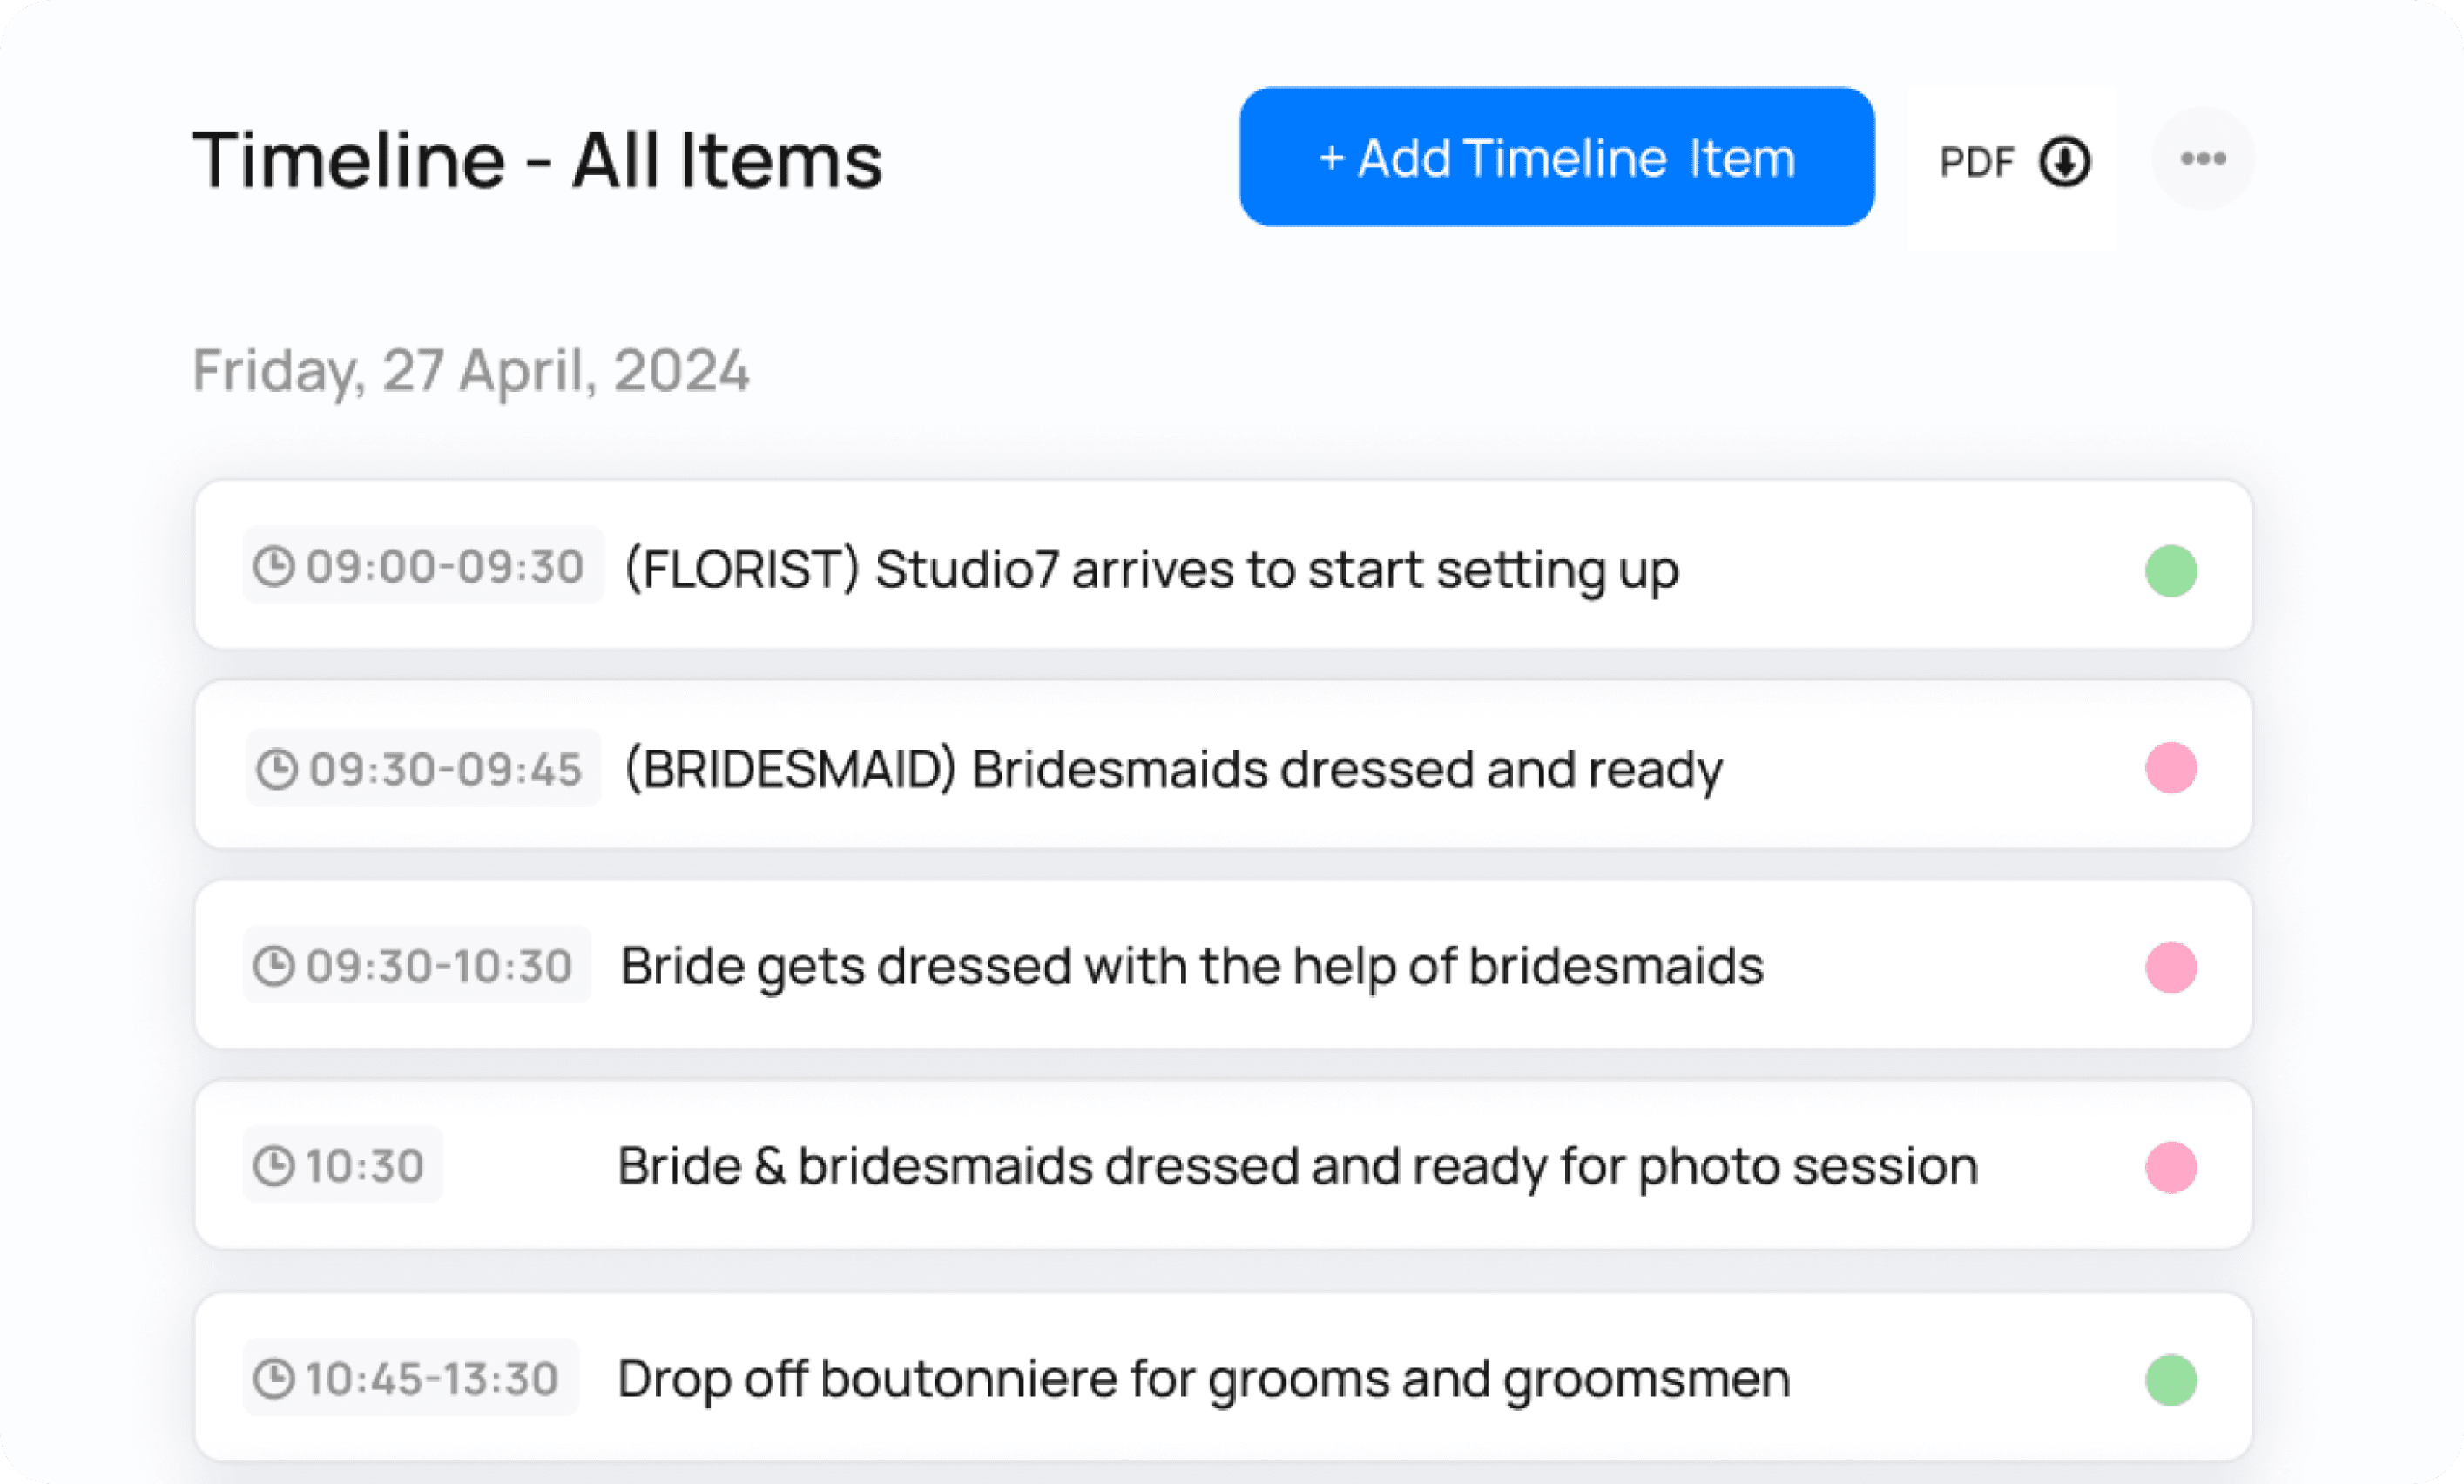Image resolution: width=2464 pixels, height=1484 pixels.
Task: Click the clock icon beside 10:30
Action: point(273,1165)
